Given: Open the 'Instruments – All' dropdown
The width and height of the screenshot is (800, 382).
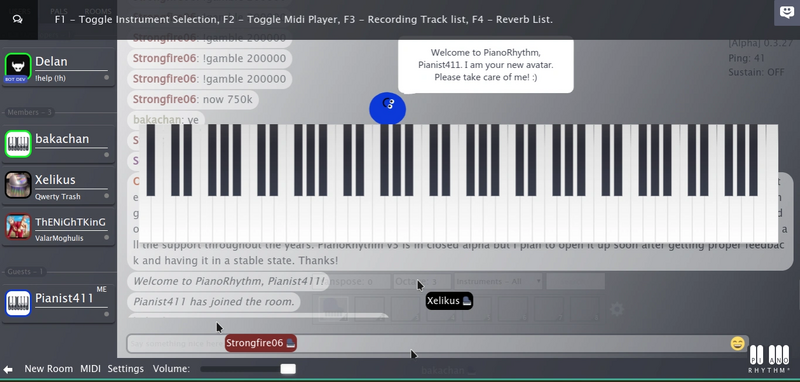Looking at the screenshot, I should point(498,281).
